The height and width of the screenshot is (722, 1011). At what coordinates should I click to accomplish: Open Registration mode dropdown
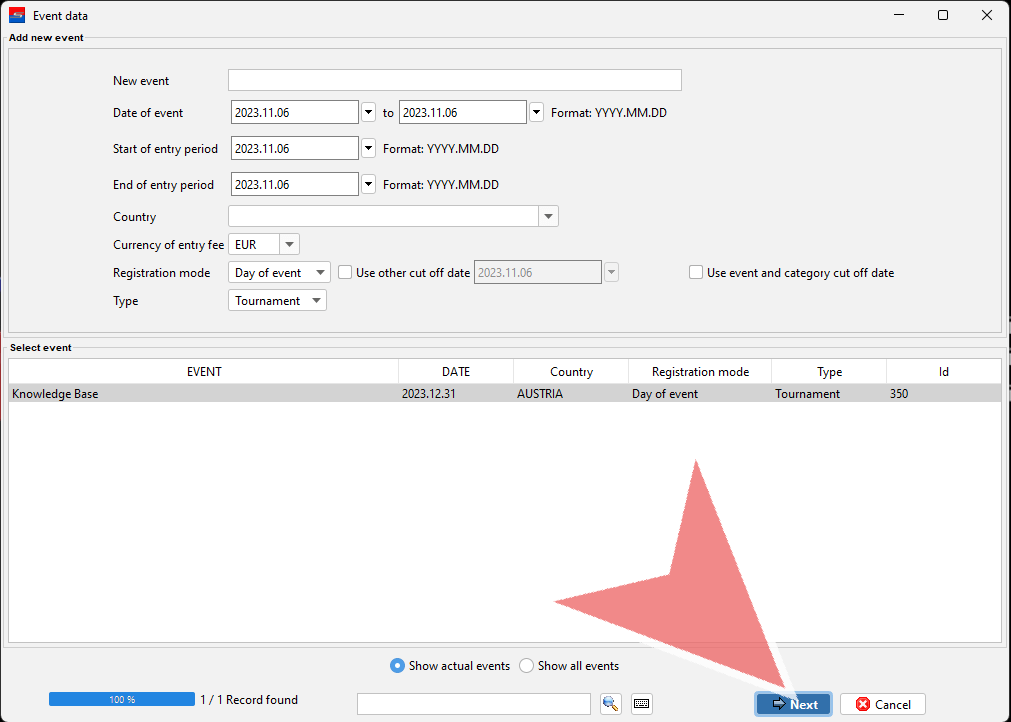tap(319, 273)
